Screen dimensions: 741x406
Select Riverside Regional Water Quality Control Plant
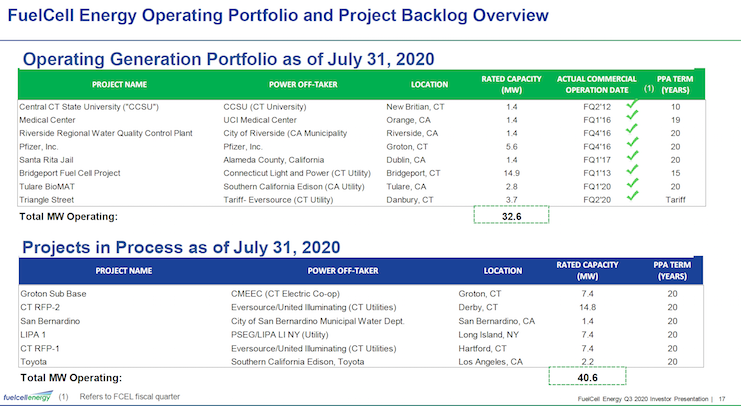coord(106,133)
